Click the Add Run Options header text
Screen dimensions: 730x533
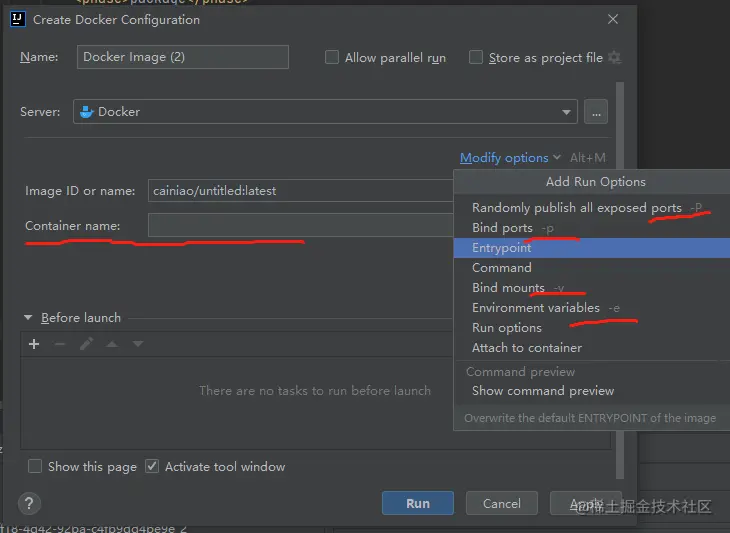[595, 182]
